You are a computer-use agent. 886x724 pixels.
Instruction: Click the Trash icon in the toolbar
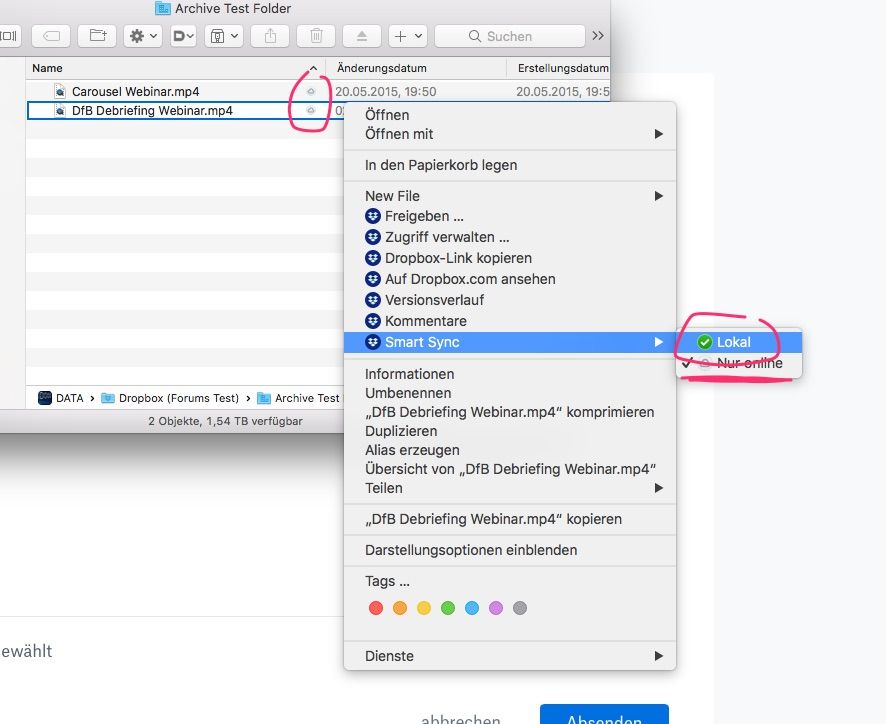315,35
